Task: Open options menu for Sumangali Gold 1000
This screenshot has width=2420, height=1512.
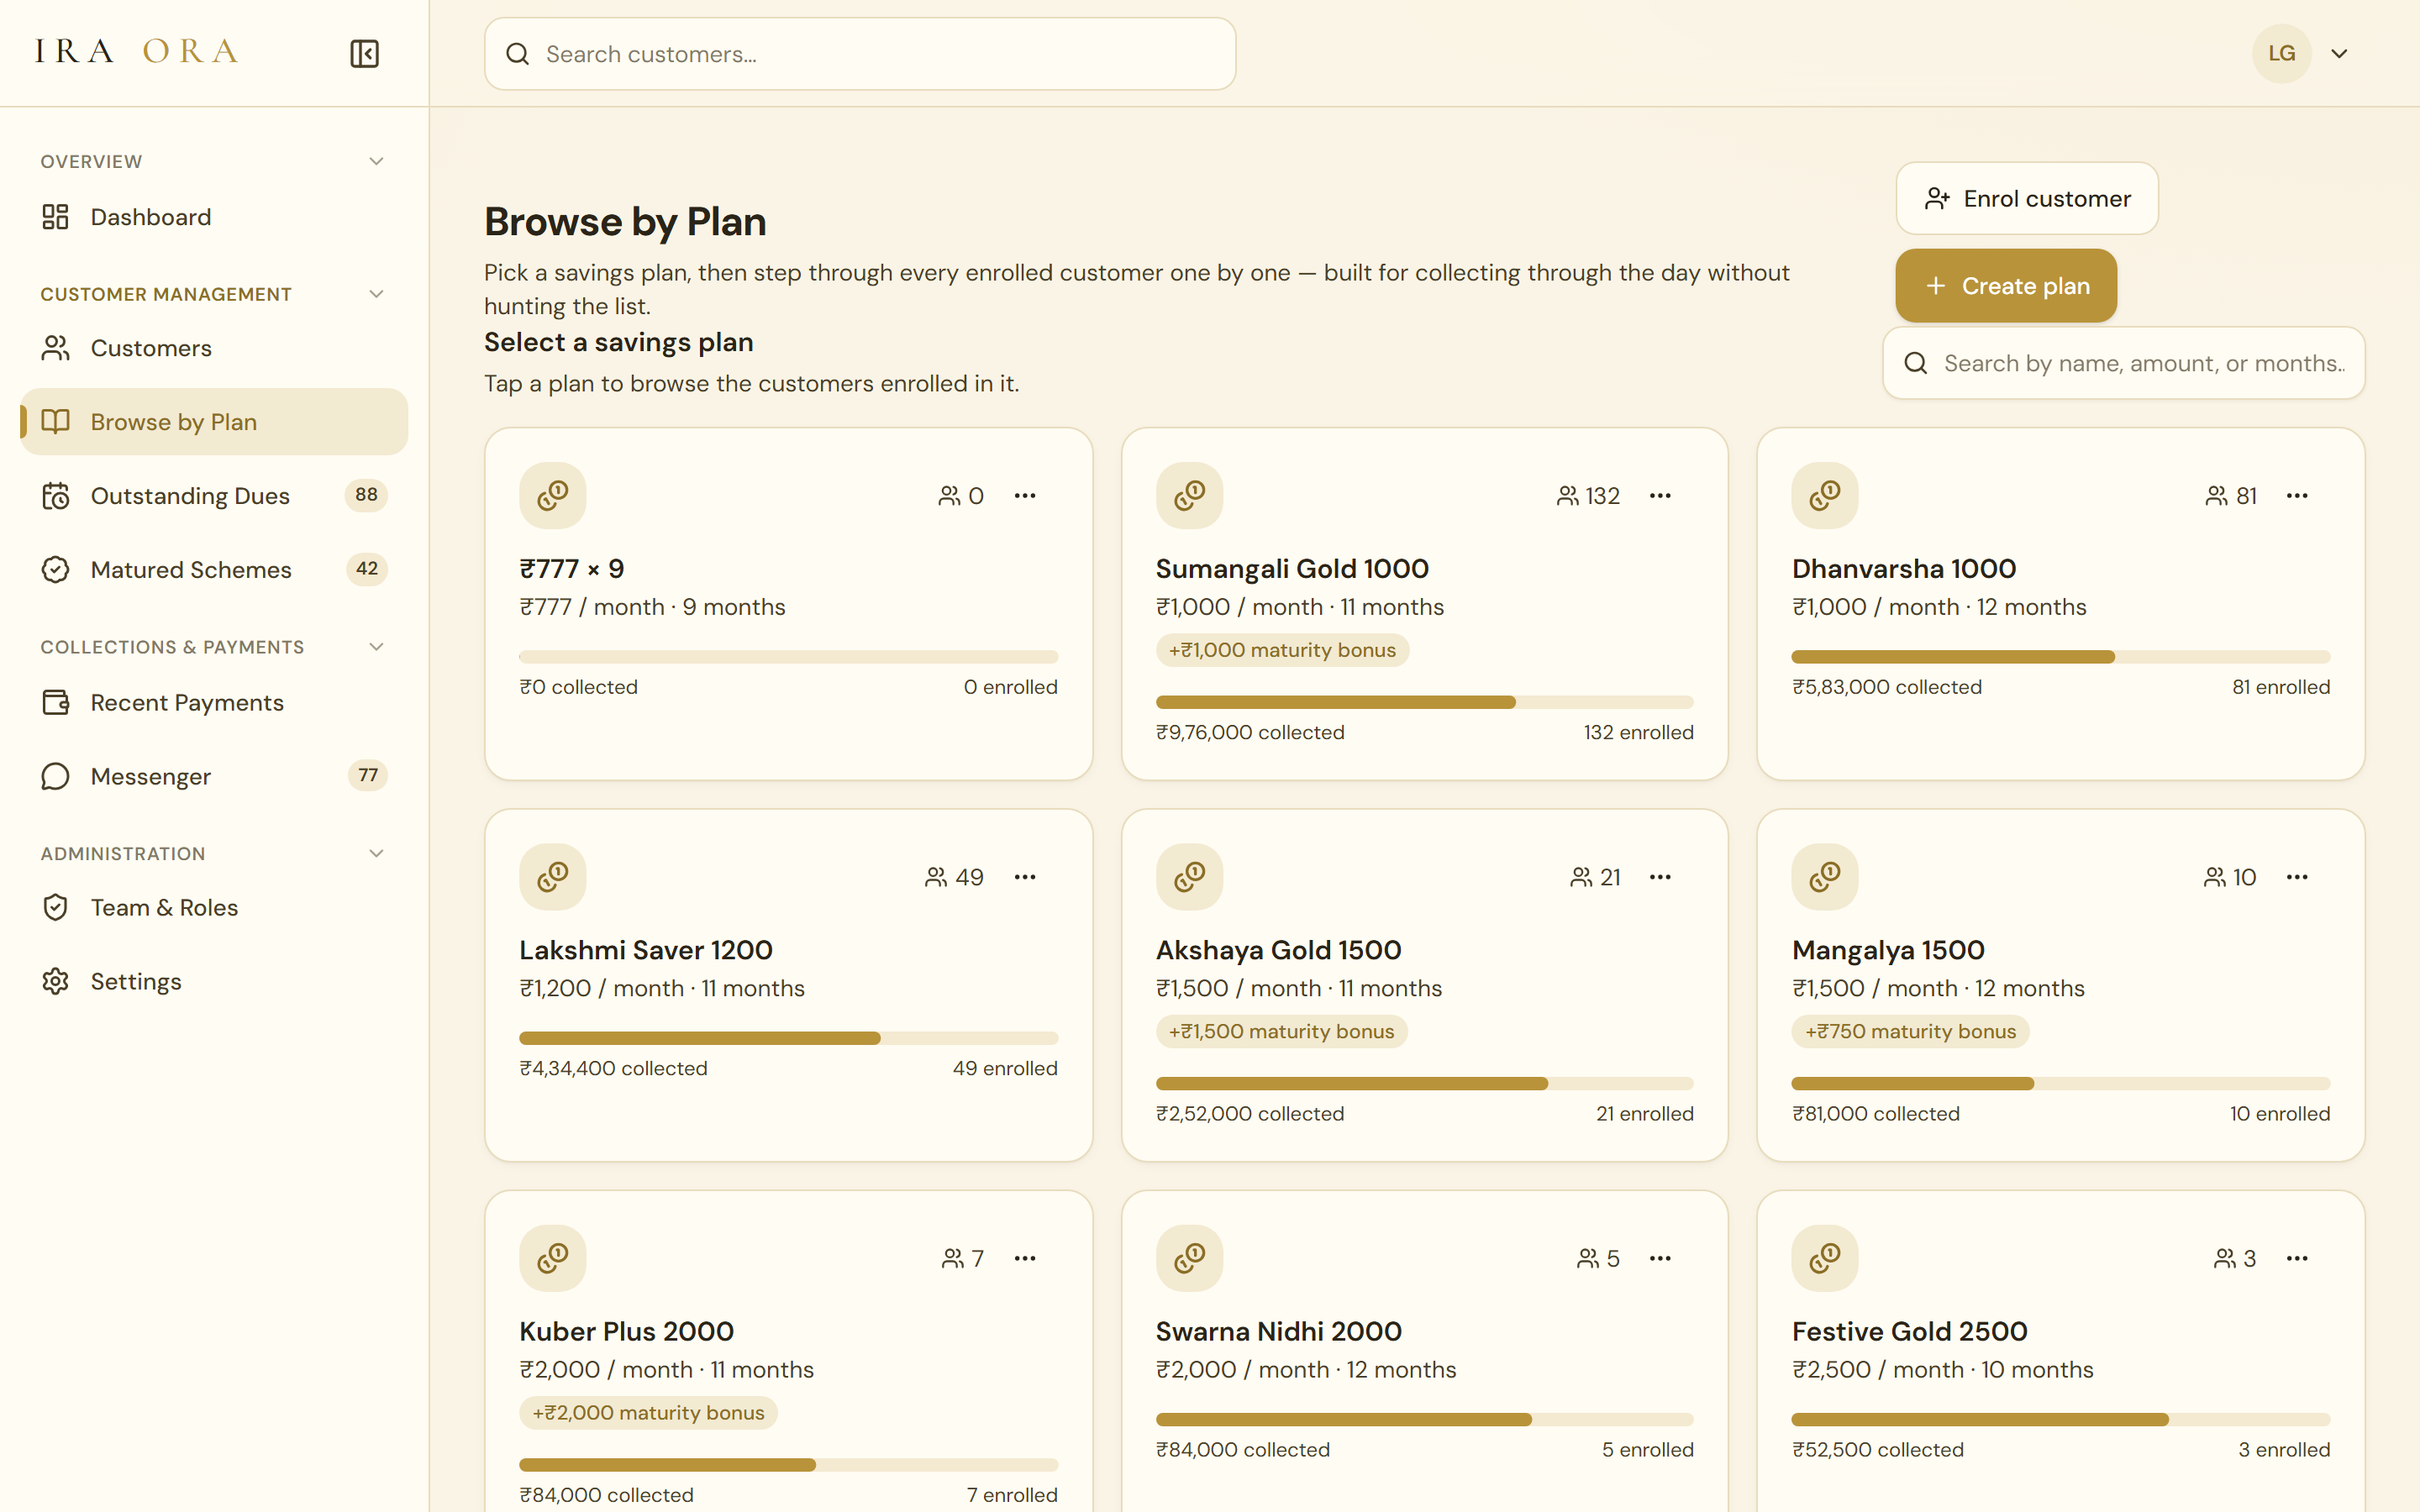Action: [x=1660, y=496]
